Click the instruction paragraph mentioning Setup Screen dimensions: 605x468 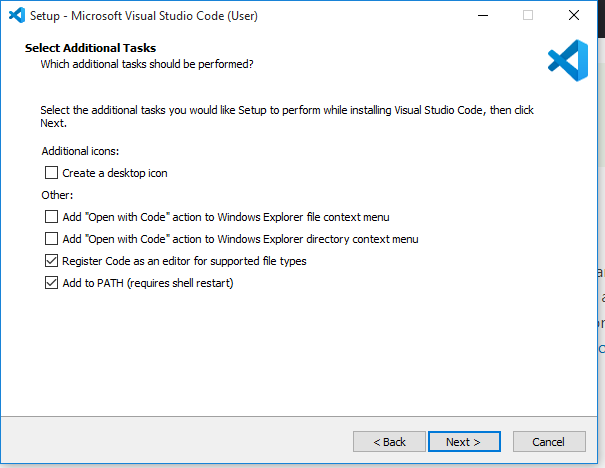click(287, 117)
